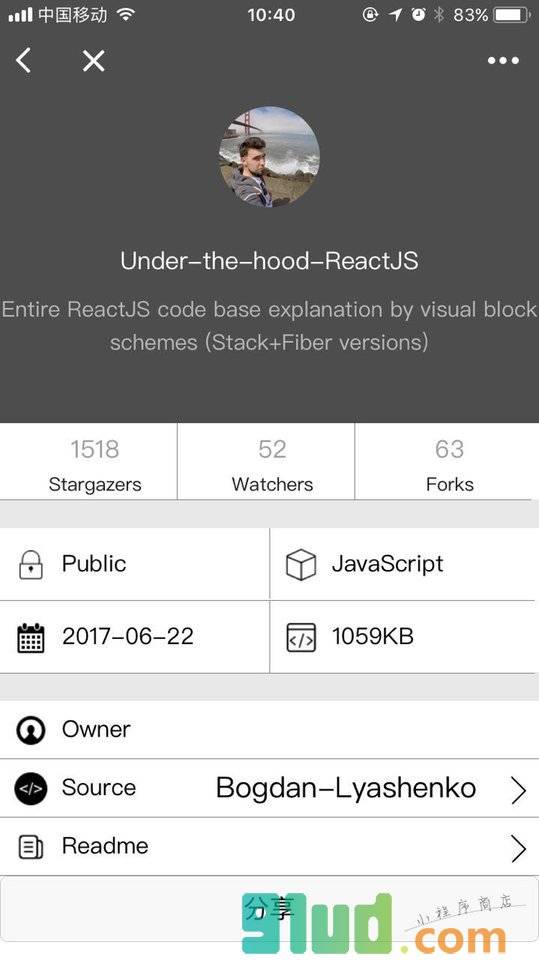Screen dimensions: 539x960
Task: Tap the 分享 share button
Action: point(270,909)
